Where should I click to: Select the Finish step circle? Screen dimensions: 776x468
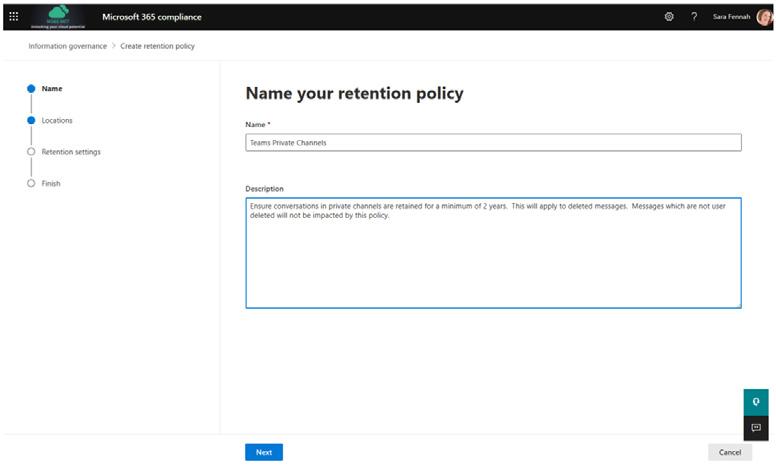31,184
